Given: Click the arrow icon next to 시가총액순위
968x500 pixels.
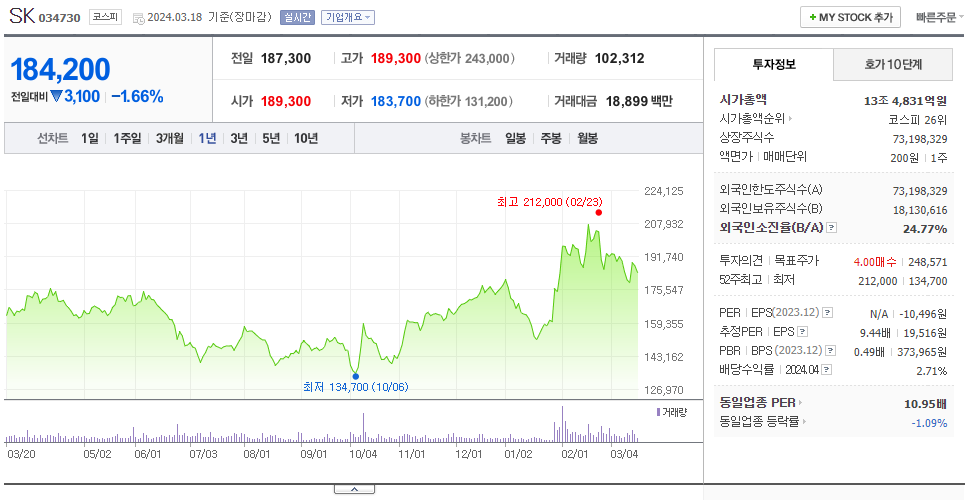Looking at the screenshot, I should tap(790, 119).
